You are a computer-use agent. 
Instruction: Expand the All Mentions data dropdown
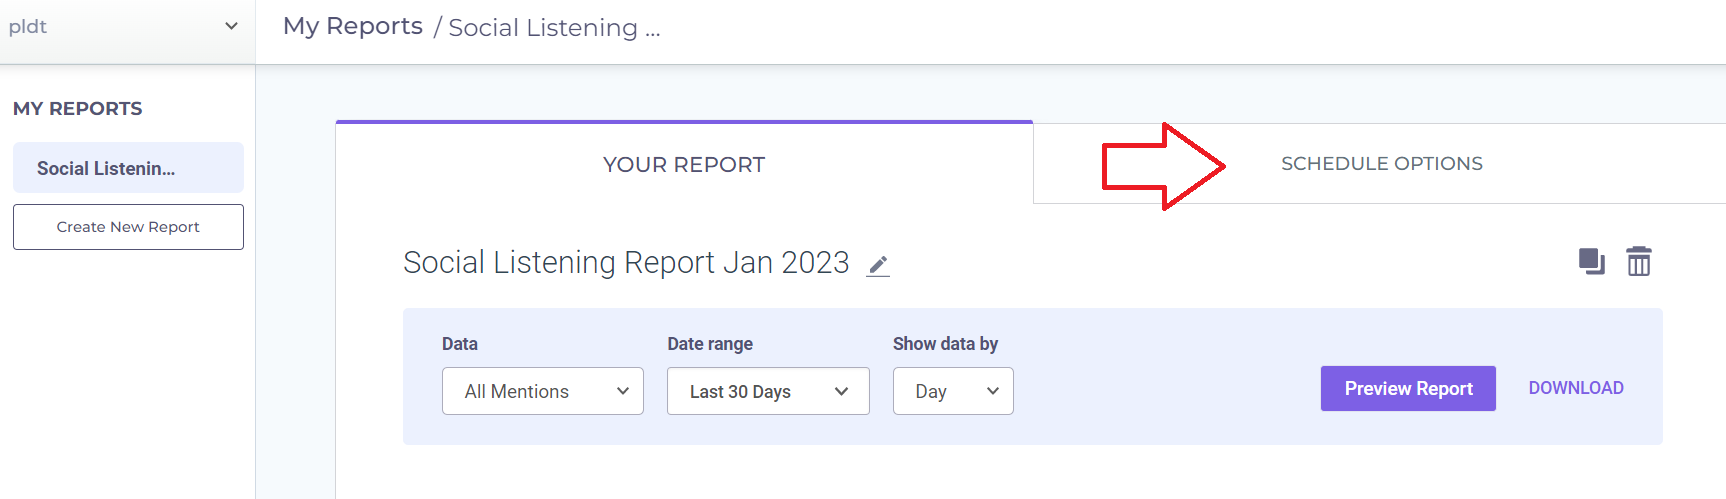[543, 391]
